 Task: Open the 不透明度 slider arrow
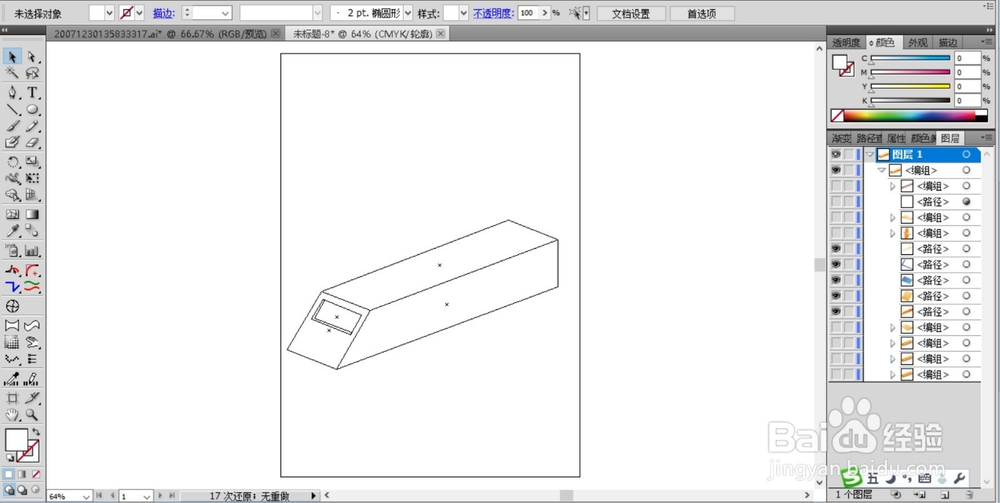click(x=545, y=13)
